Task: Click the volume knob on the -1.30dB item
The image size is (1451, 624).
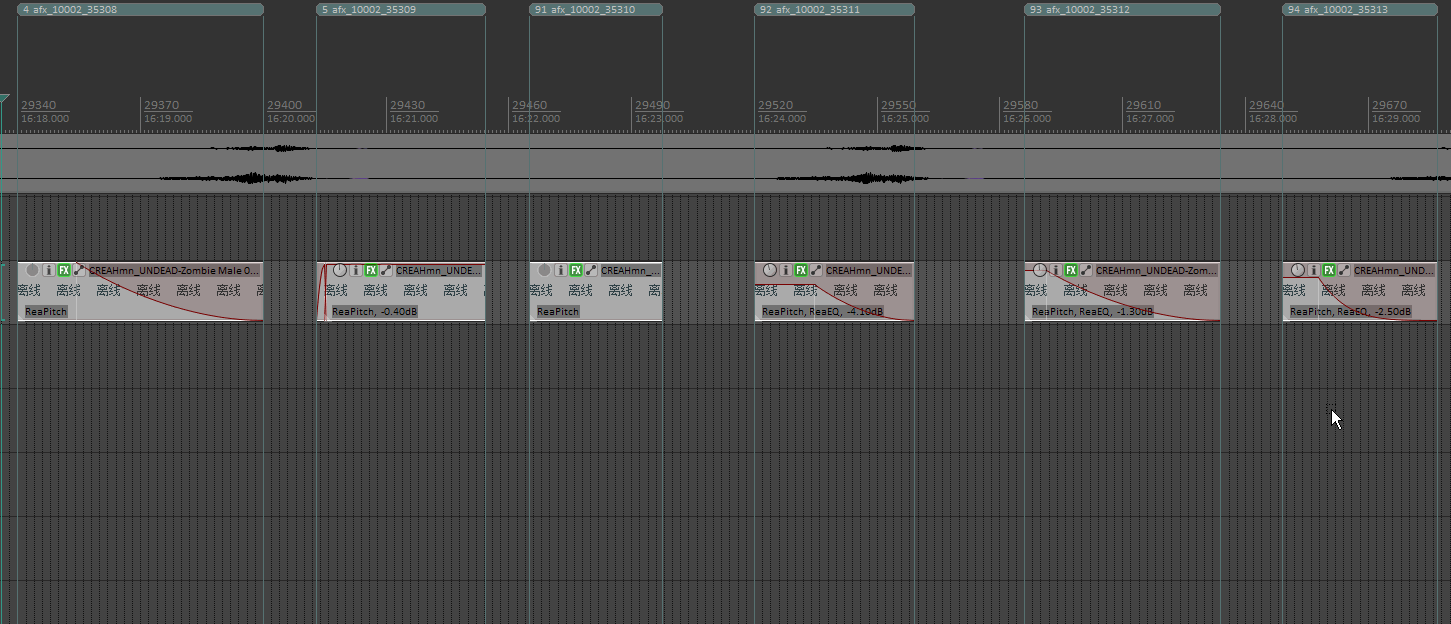Action: pyautogui.click(x=1040, y=270)
